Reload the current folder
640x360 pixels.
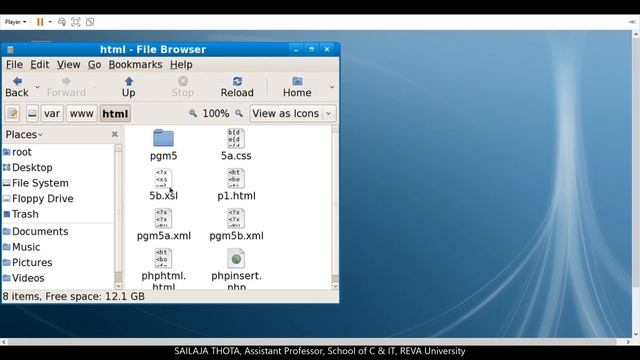(237, 87)
